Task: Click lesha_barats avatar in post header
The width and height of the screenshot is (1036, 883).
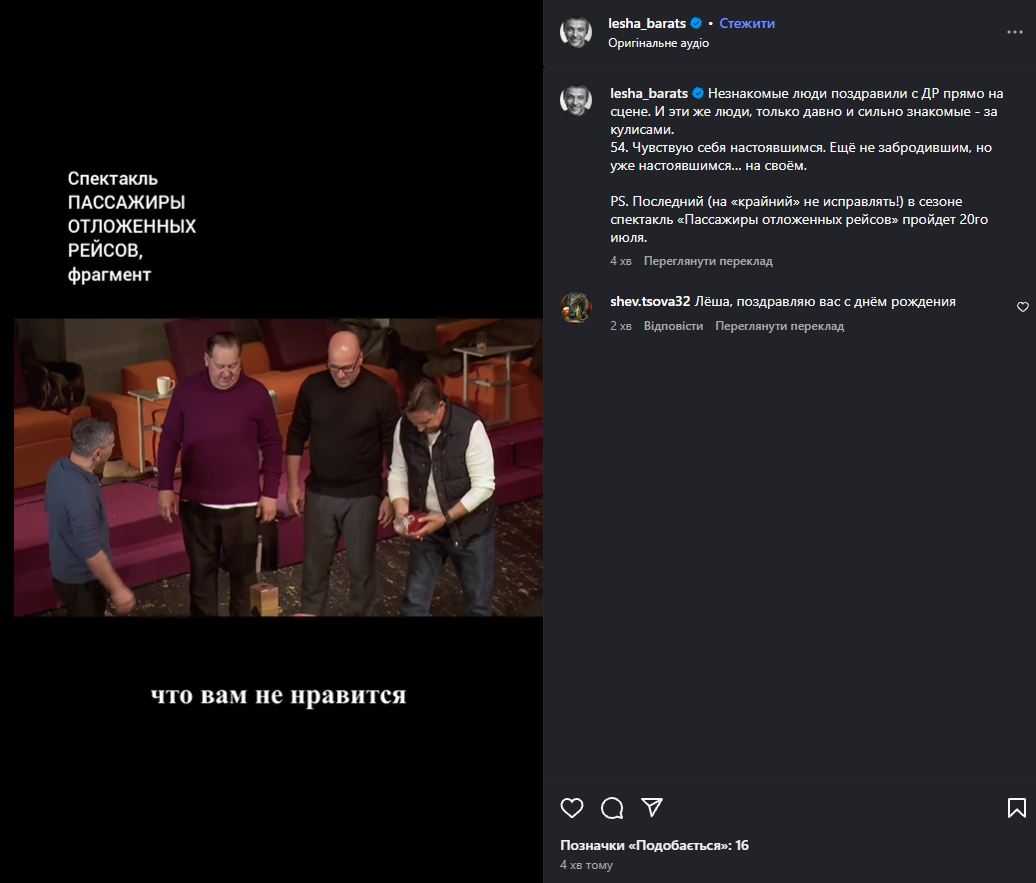Action: pos(576,32)
